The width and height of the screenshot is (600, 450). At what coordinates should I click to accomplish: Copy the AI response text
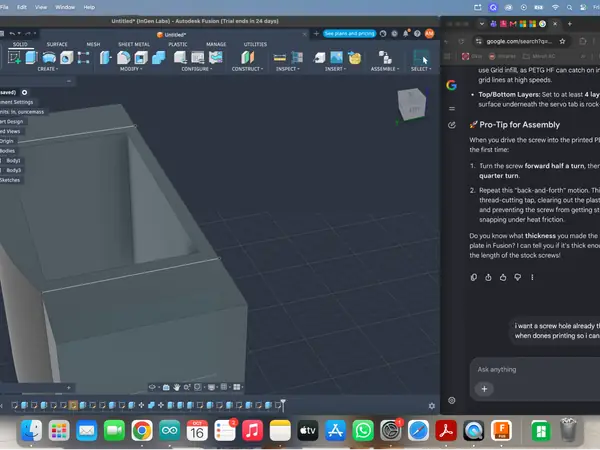click(474, 277)
